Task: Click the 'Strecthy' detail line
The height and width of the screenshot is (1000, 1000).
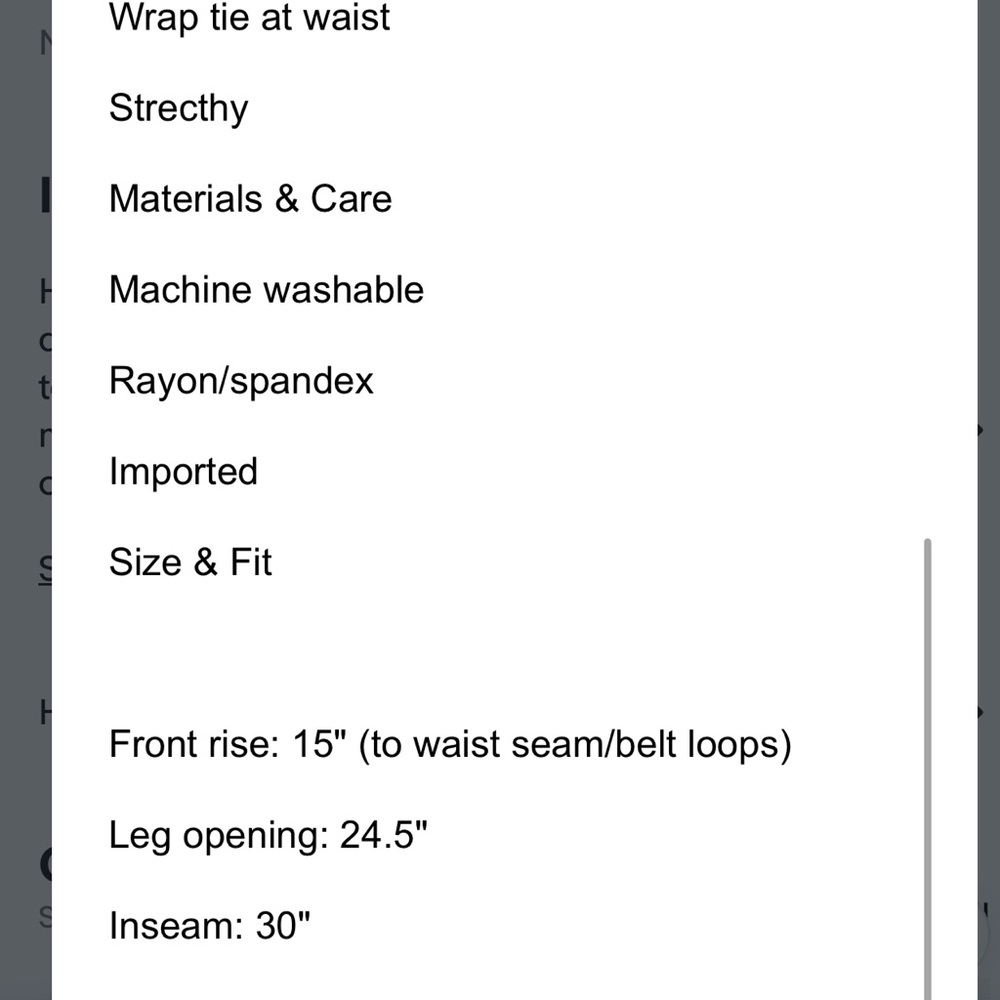Action: 179,108
